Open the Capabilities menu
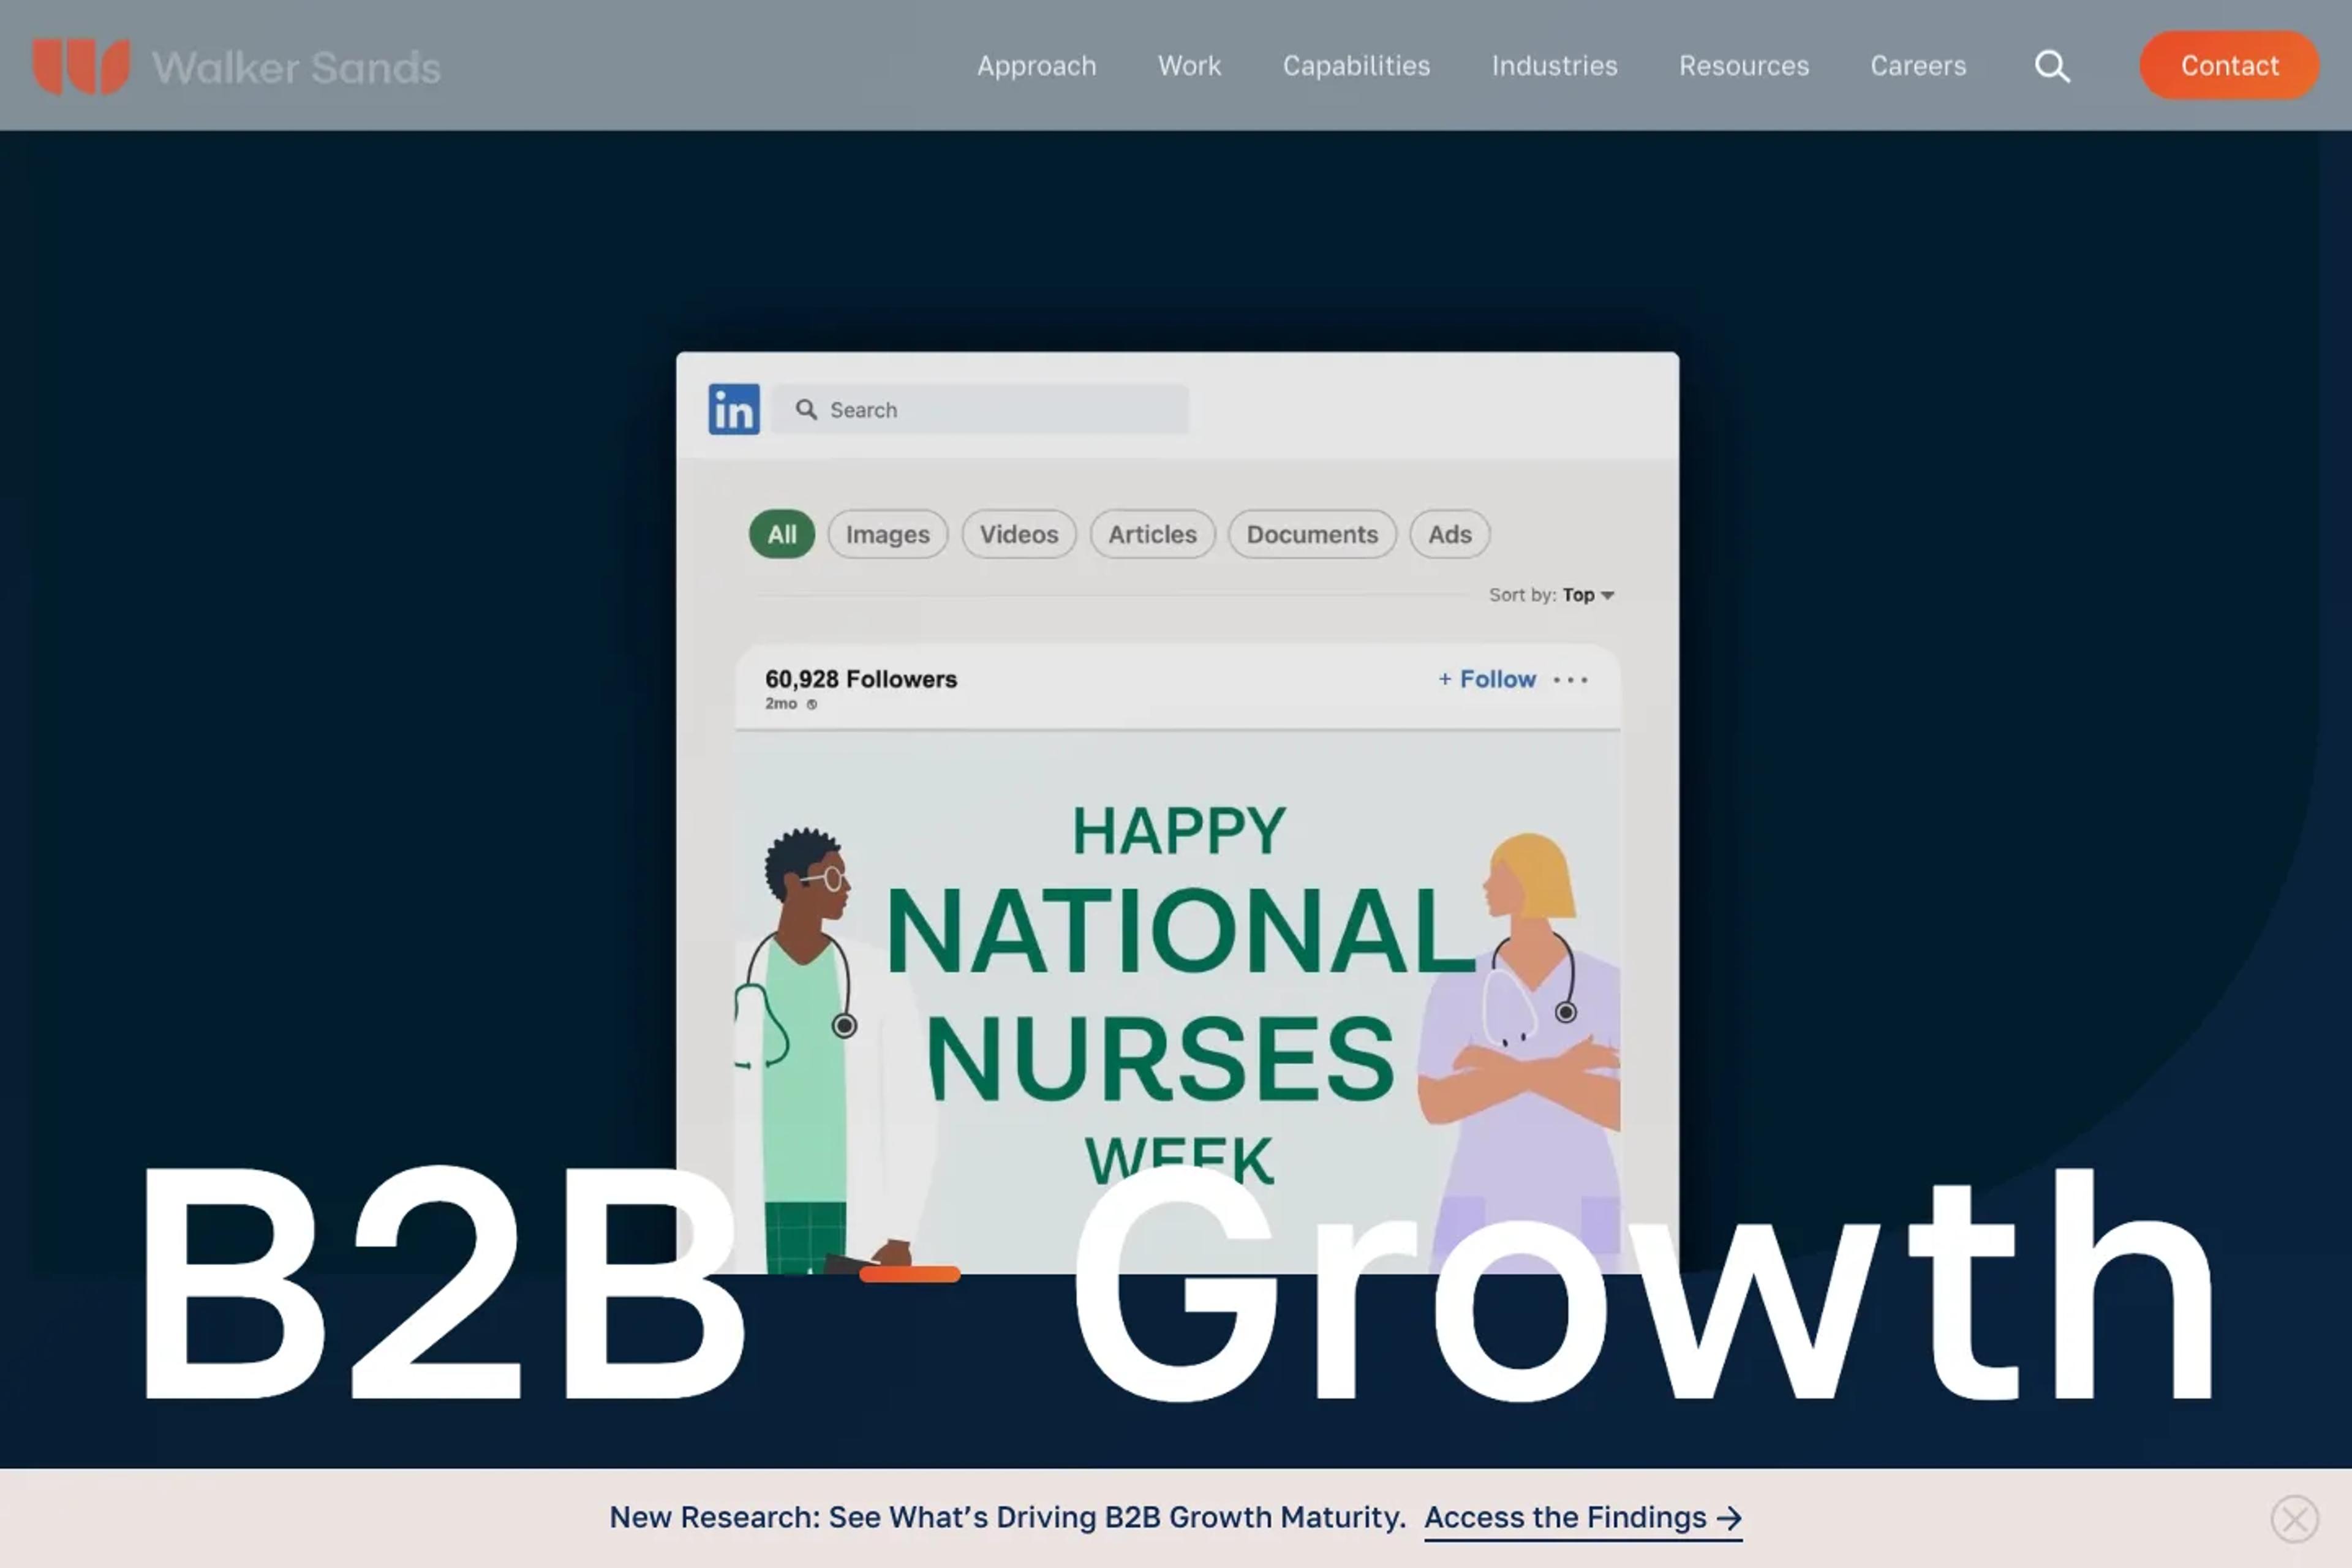The height and width of the screenshot is (1568, 2352). coord(1356,66)
